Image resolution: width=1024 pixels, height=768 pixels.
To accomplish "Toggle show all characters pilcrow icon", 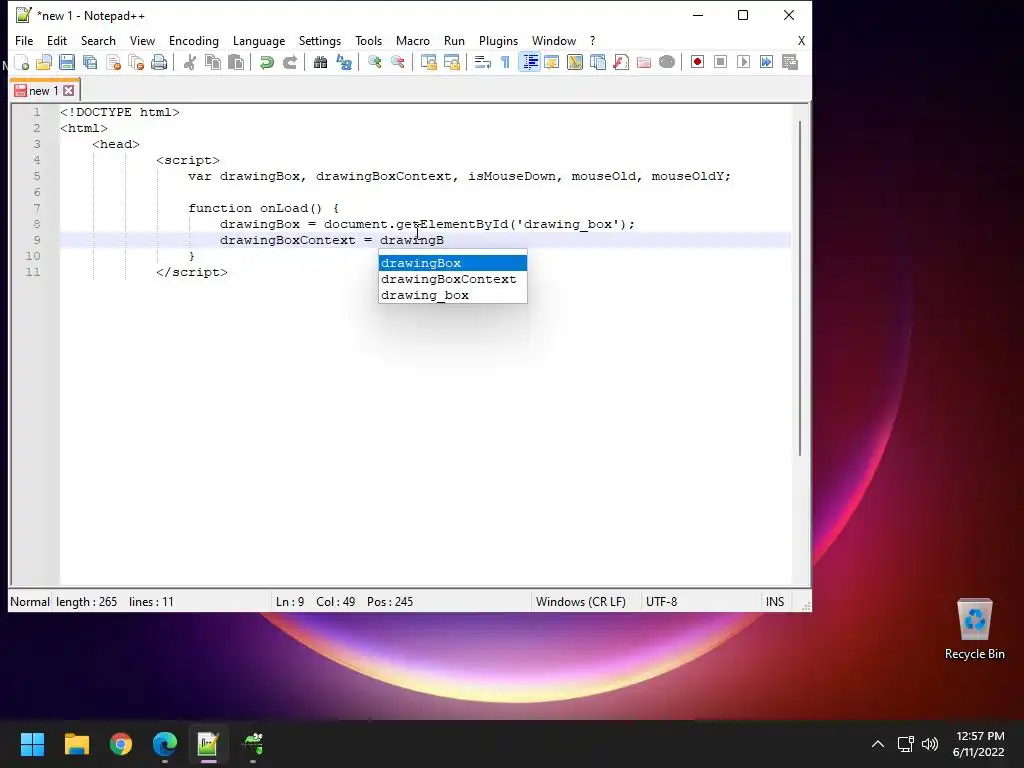I will pyautogui.click(x=505, y=62).
